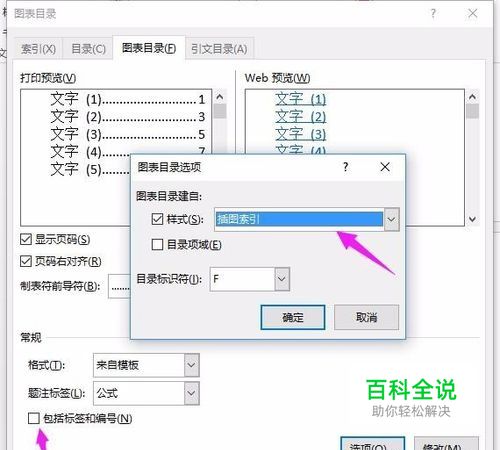Toggle the 样式(S) checkbox
This screenshot has width=500, height=450.
(157, 219)
